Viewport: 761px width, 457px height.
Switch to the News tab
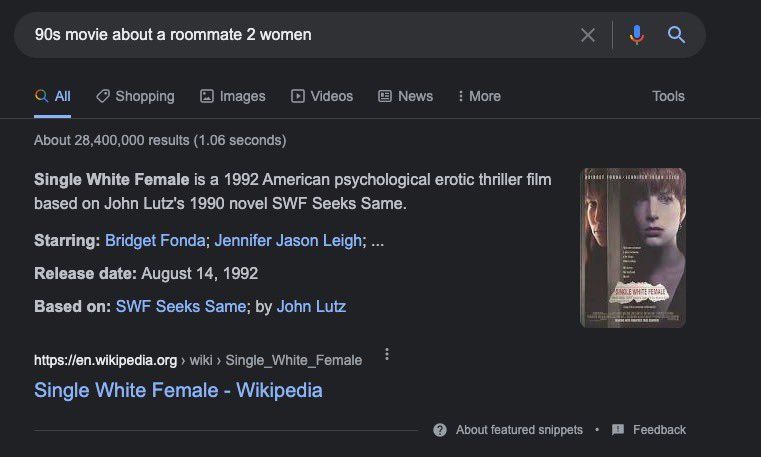point(405,96)
